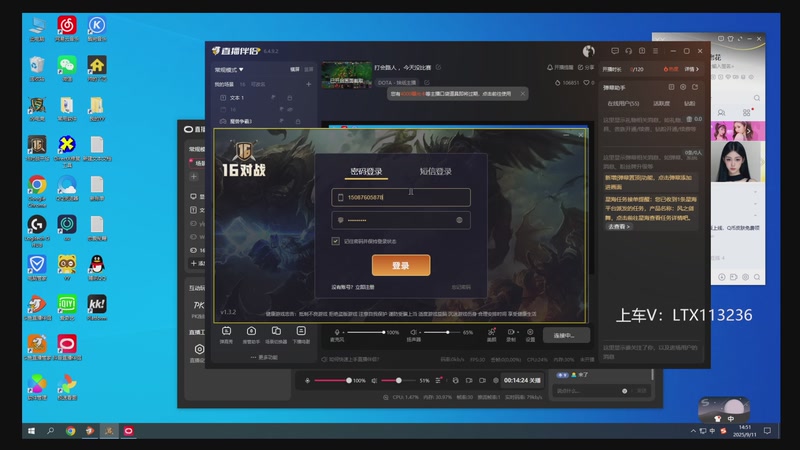This screenshot has width=800, height=450.
Task: Edit the stream title pencil icon
Action: click(x=438, y=67)
